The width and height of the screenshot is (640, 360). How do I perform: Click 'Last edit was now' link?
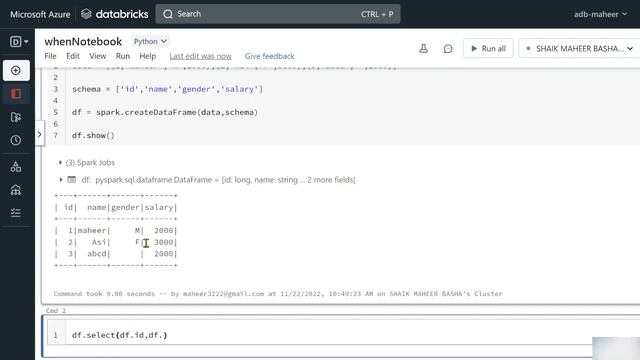200,56
